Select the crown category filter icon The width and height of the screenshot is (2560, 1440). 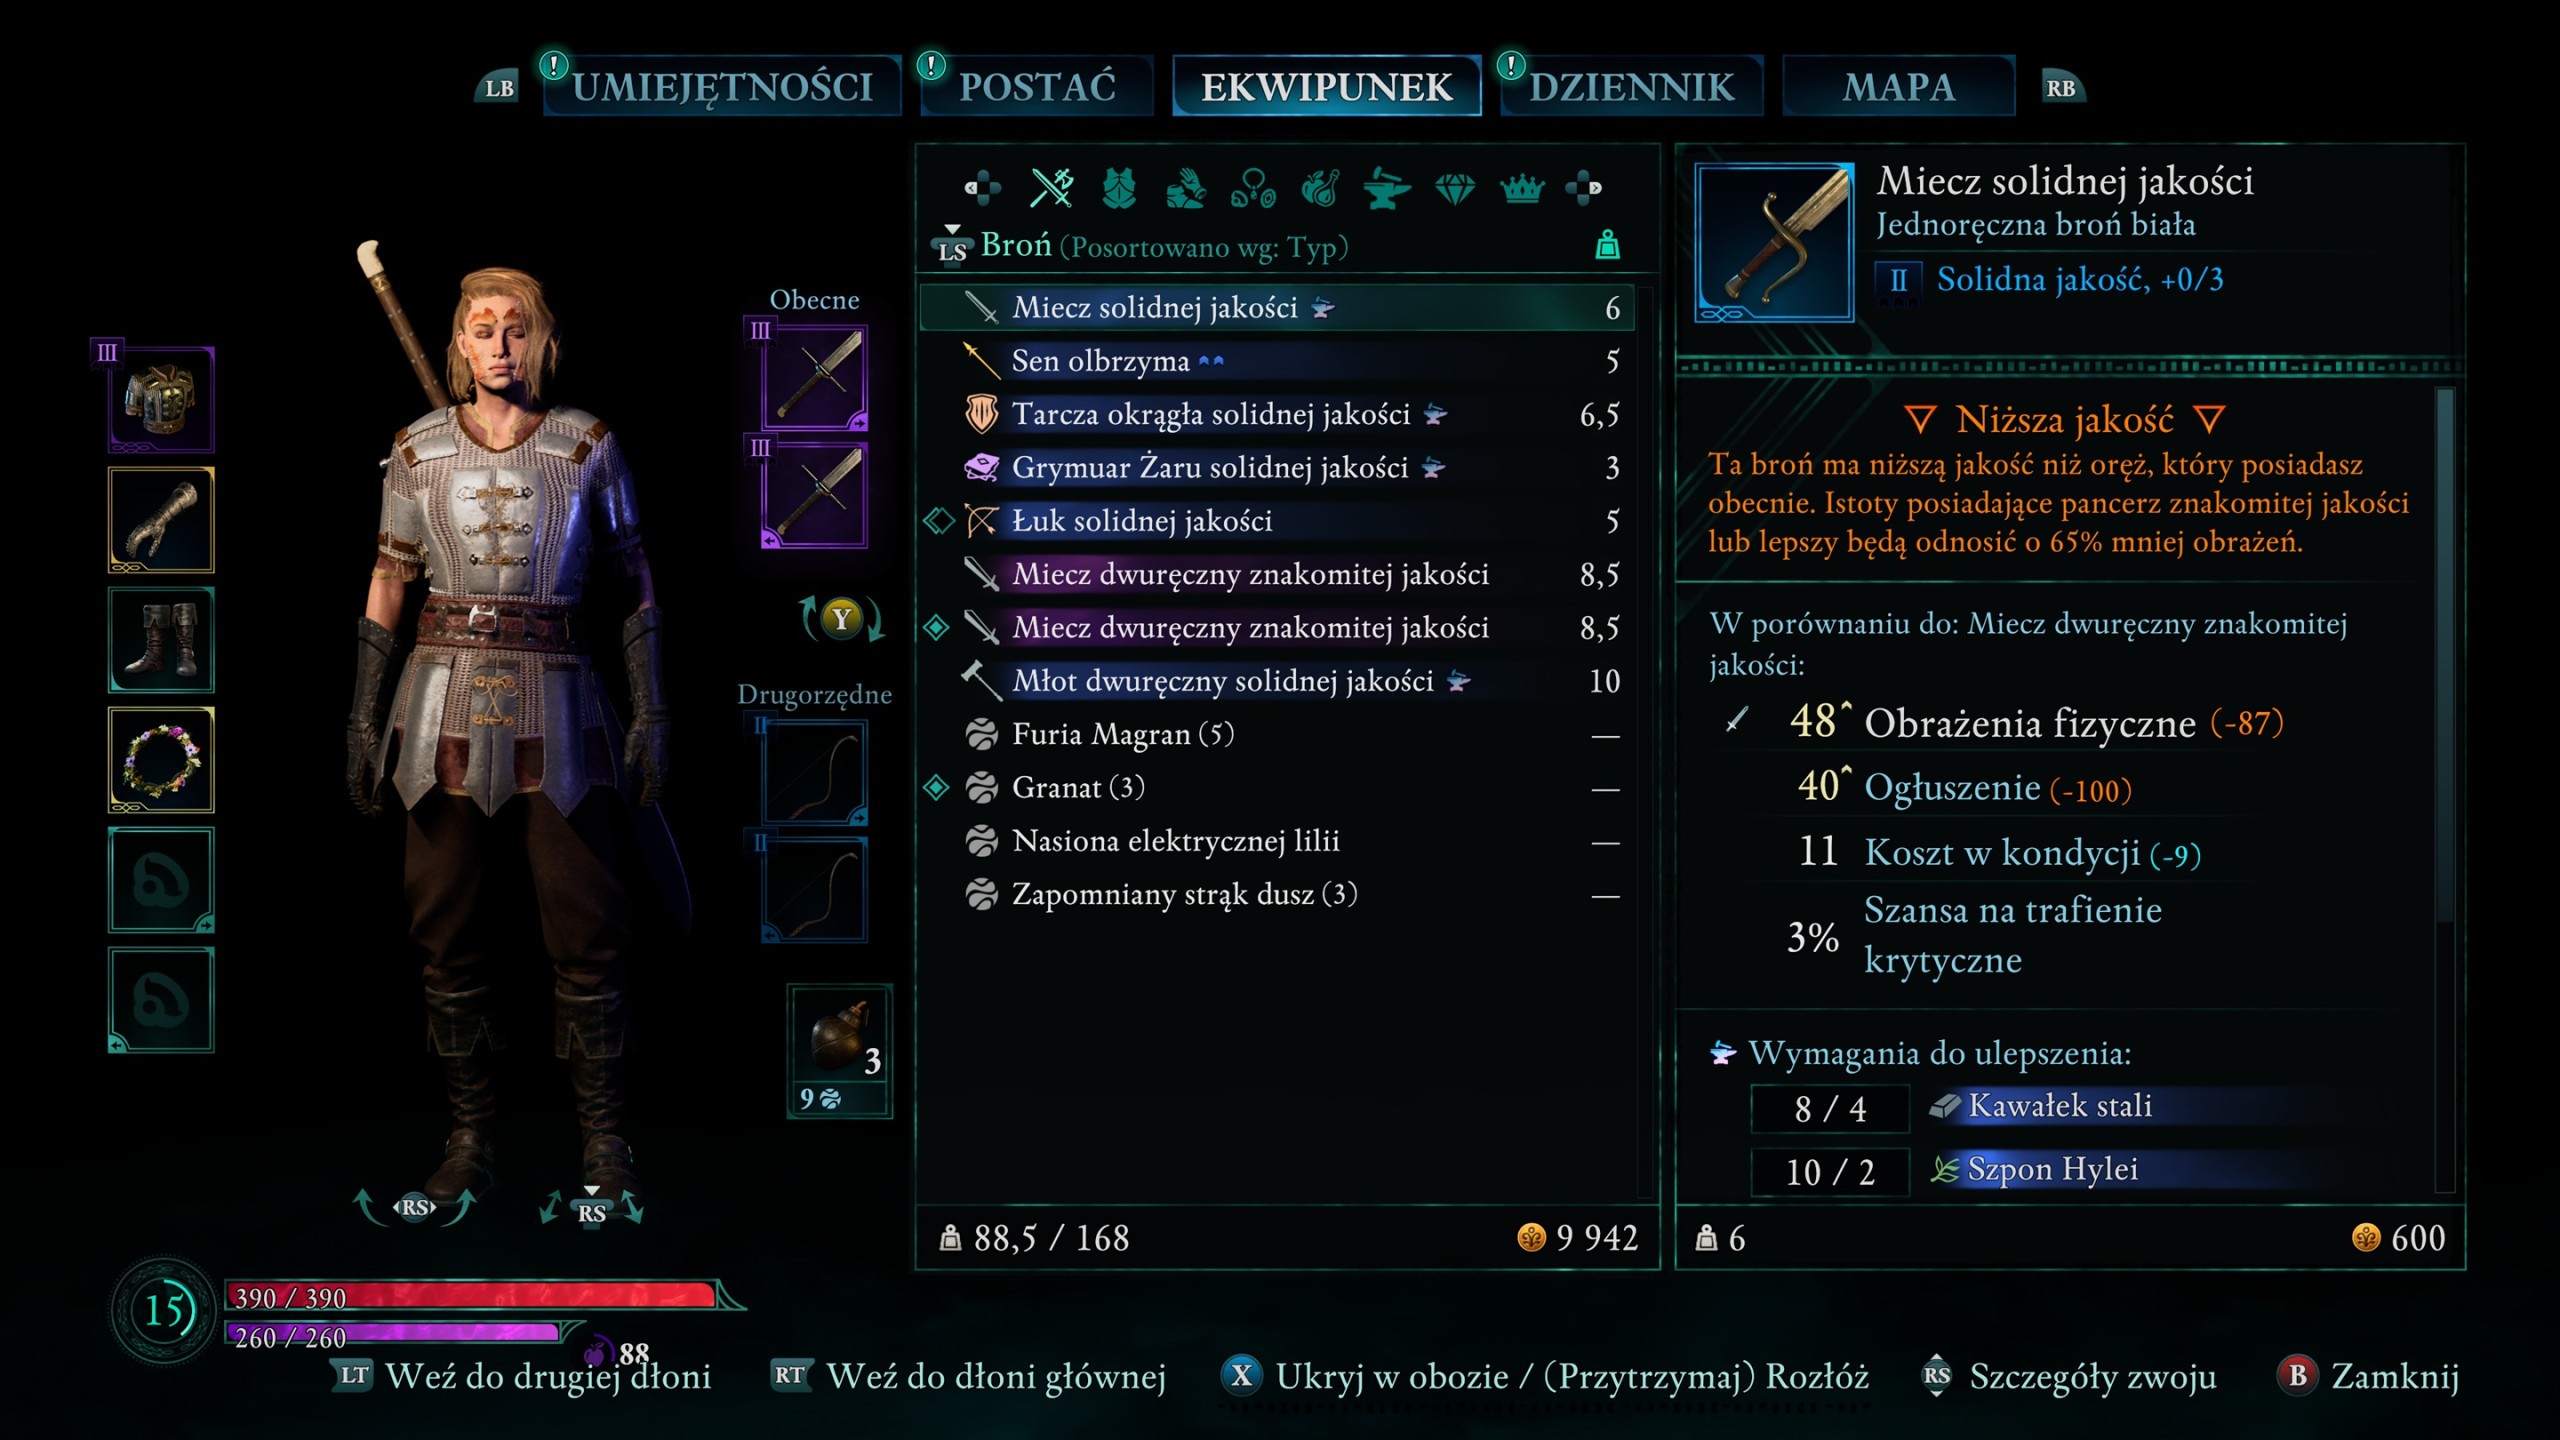pyautogui.click(x=1522, y=188)
